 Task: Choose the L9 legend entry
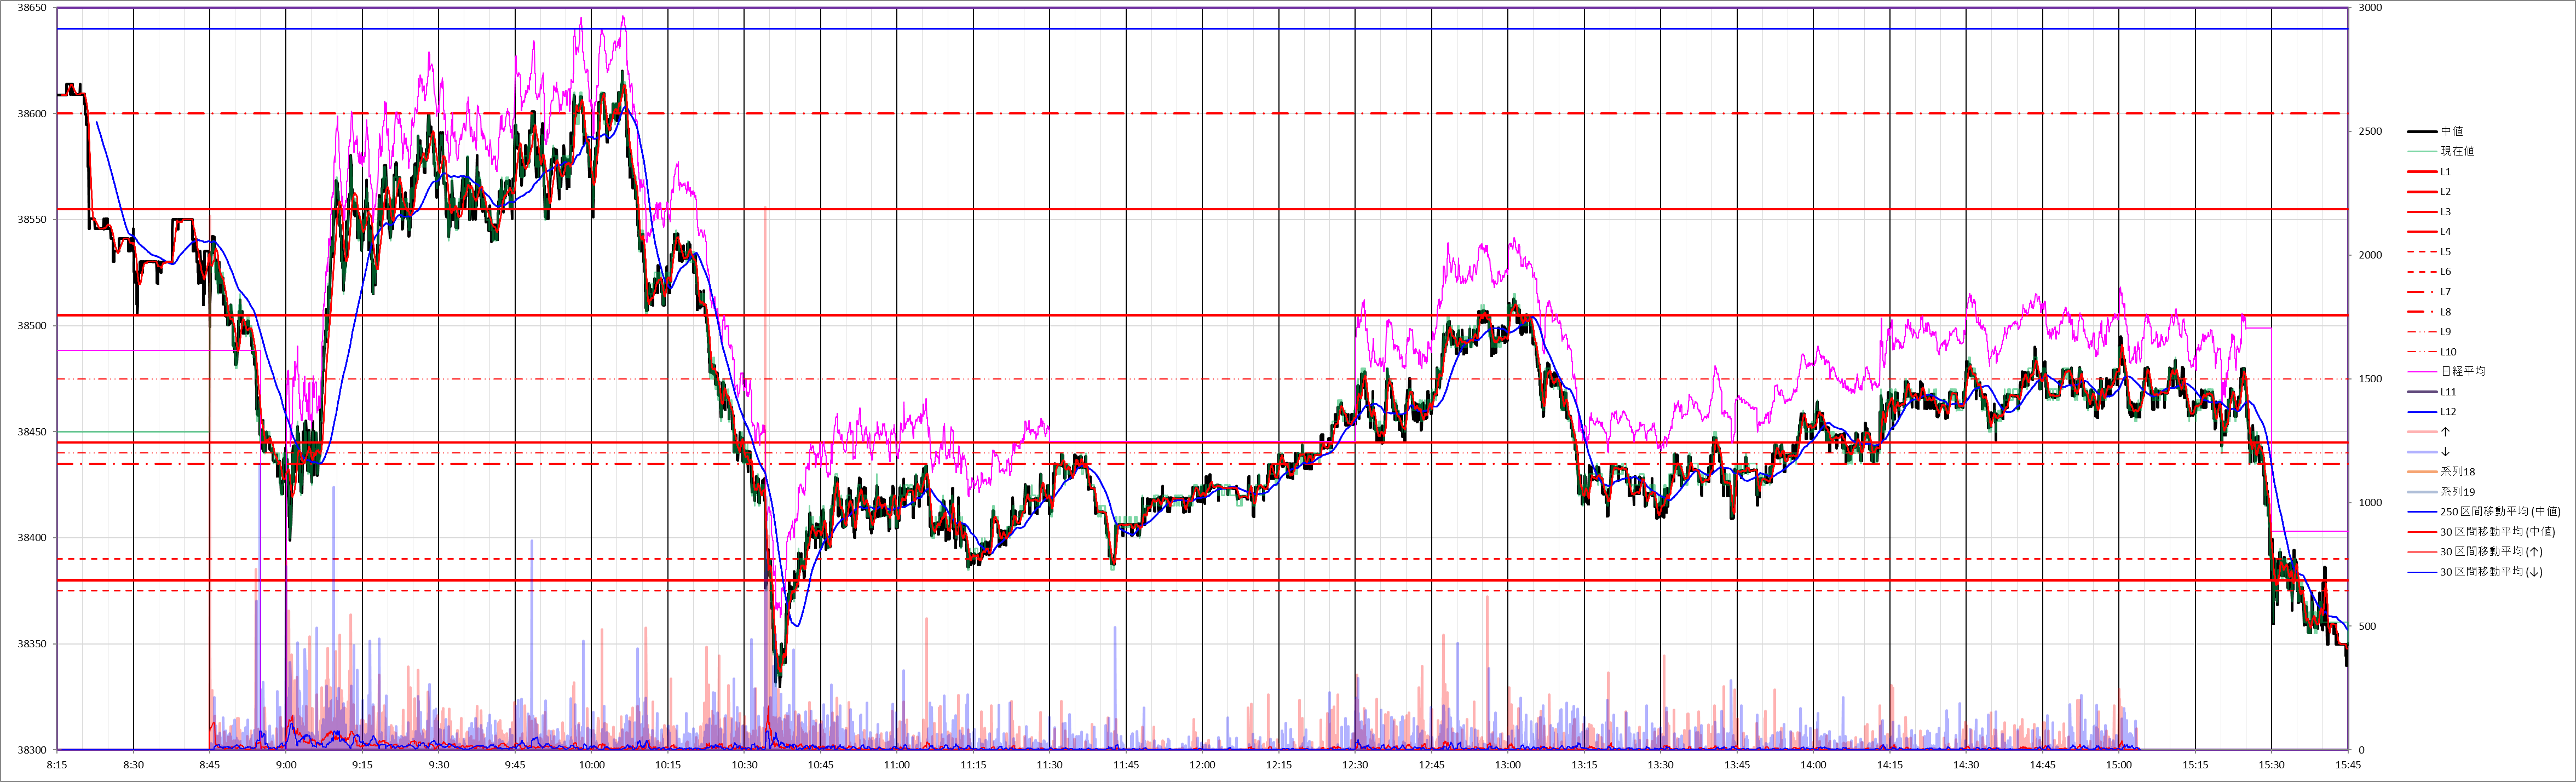(x=2429, y=332)
